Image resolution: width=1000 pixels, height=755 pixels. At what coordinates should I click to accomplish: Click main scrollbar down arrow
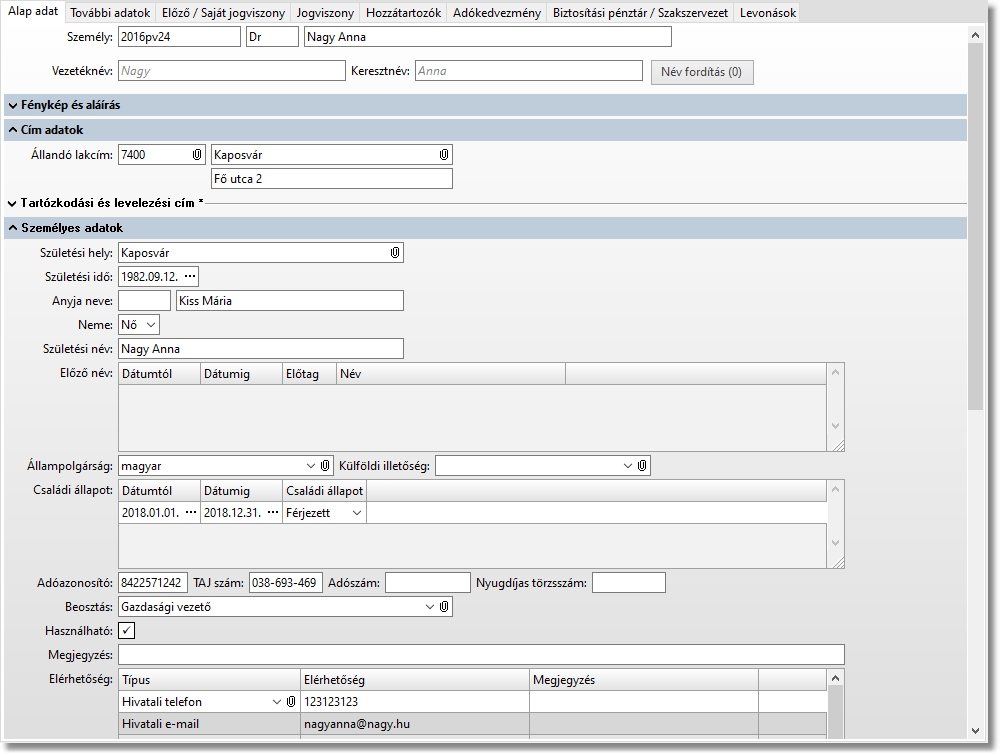coord(975,731)
